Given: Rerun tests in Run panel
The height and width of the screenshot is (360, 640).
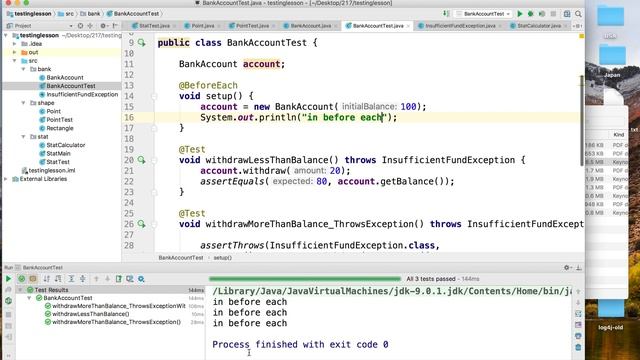Looking at the screenshot, I should coord(8,279).
